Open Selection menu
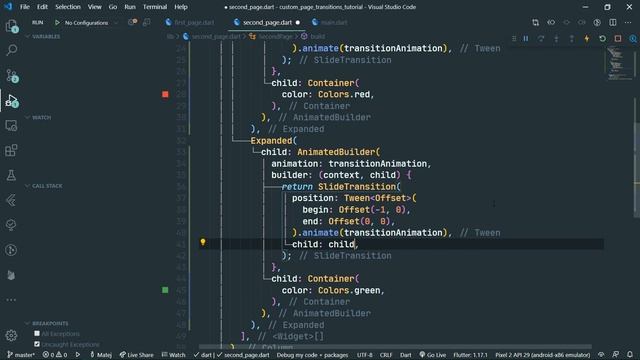 tap(68, 7)
